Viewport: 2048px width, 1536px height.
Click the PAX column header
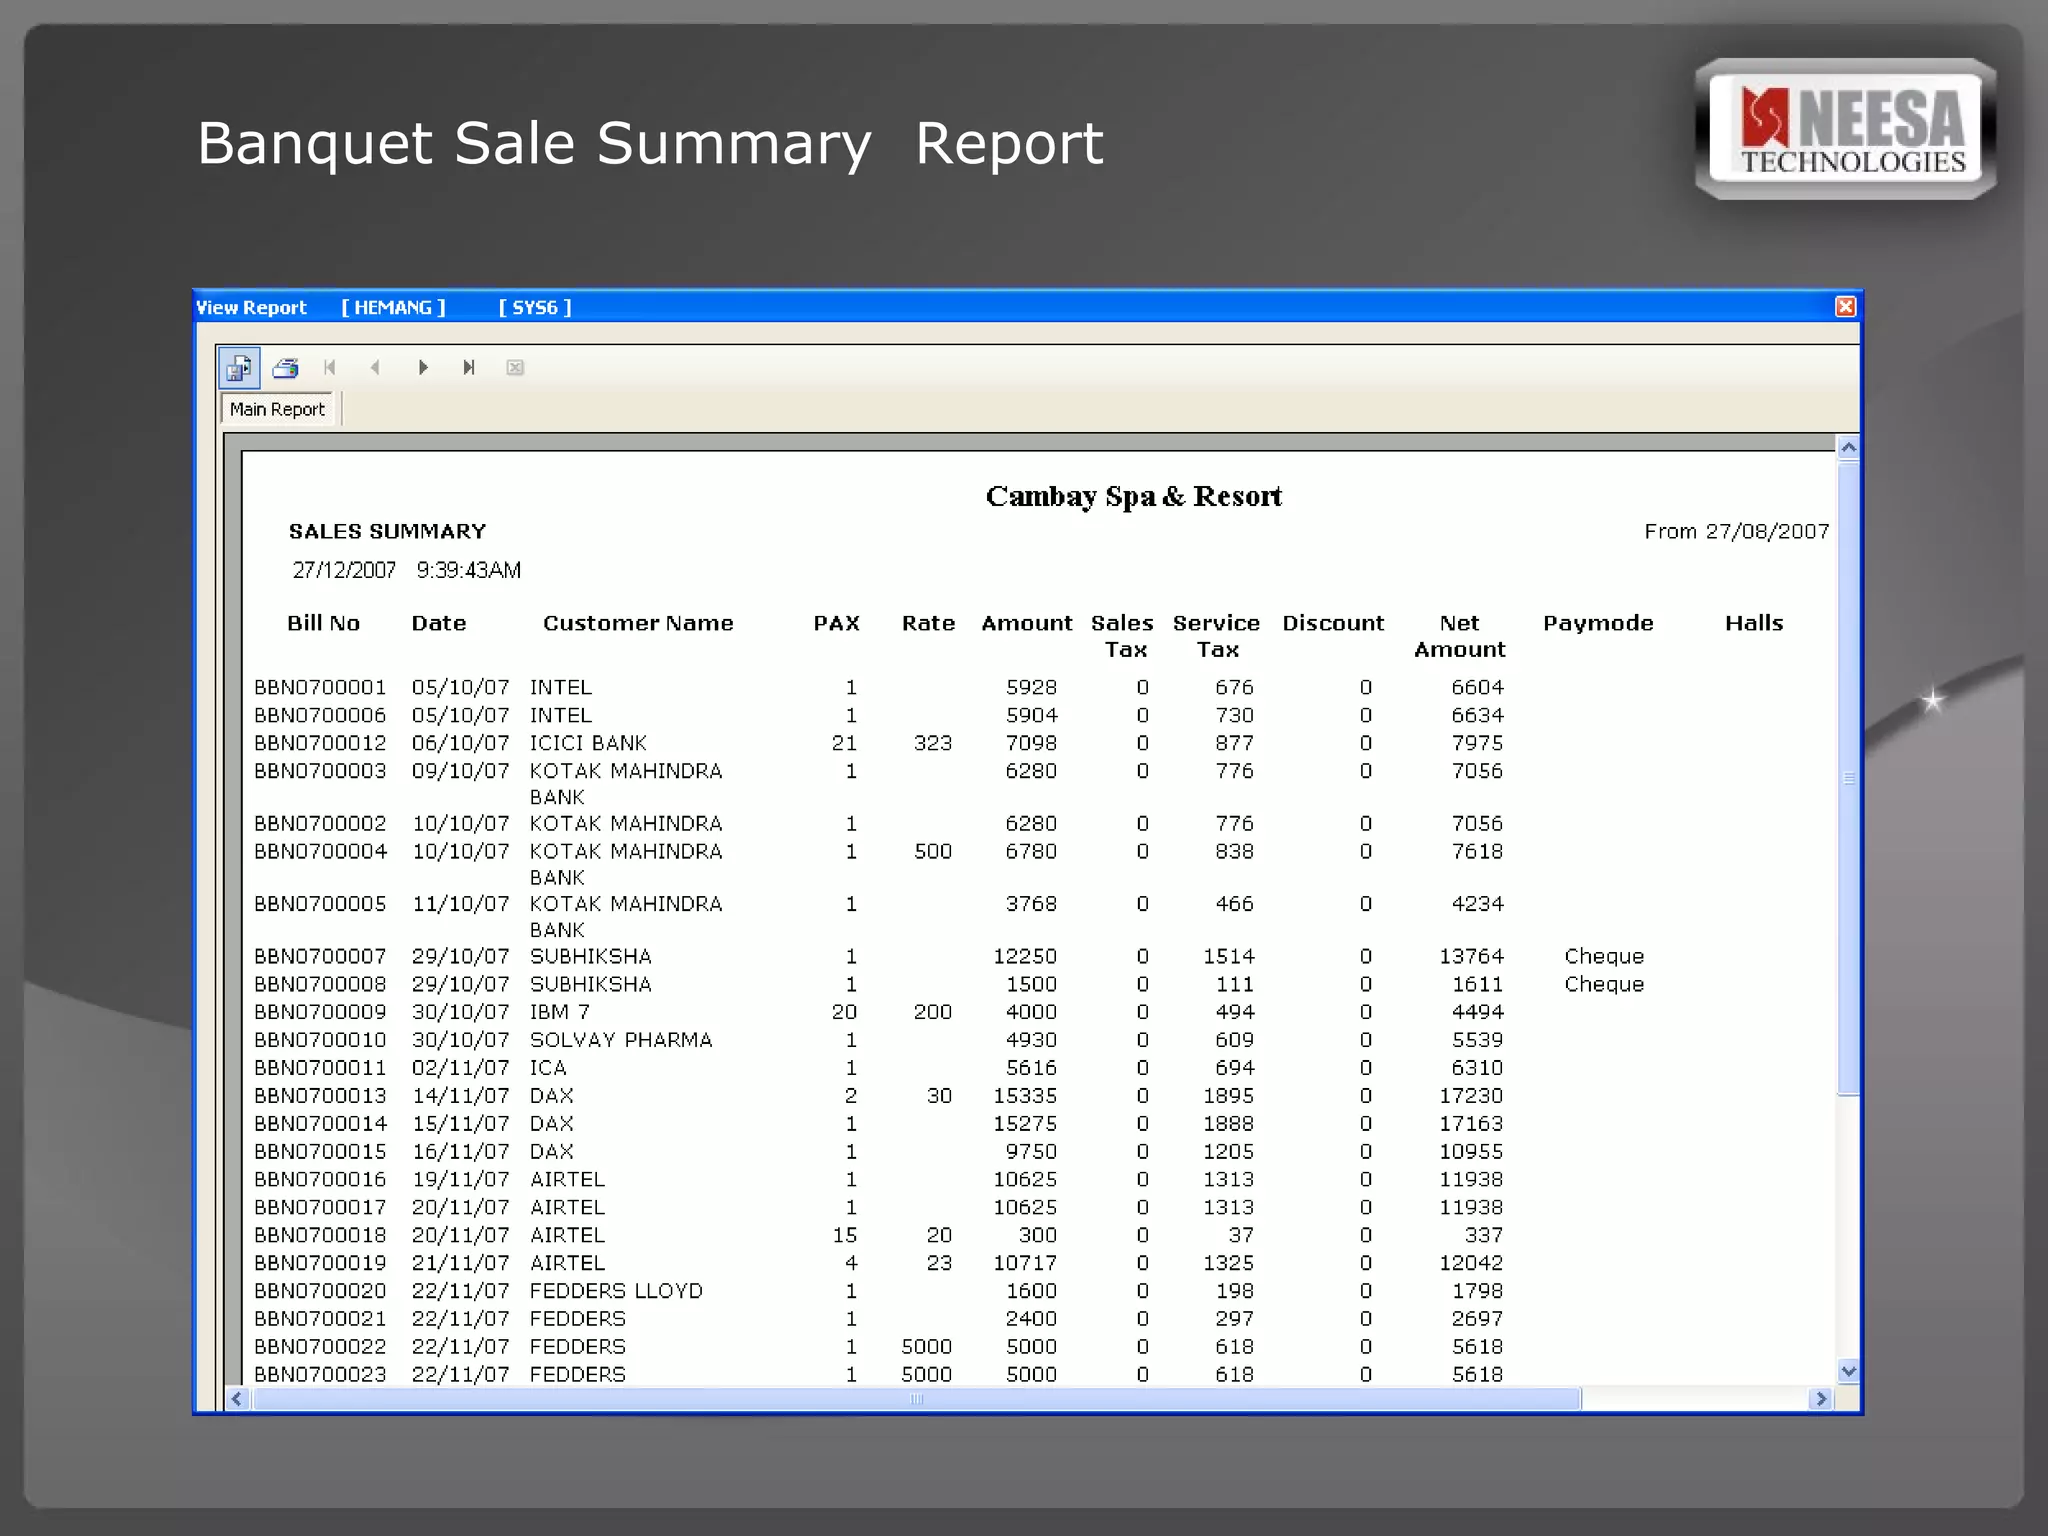pos(836,623)
